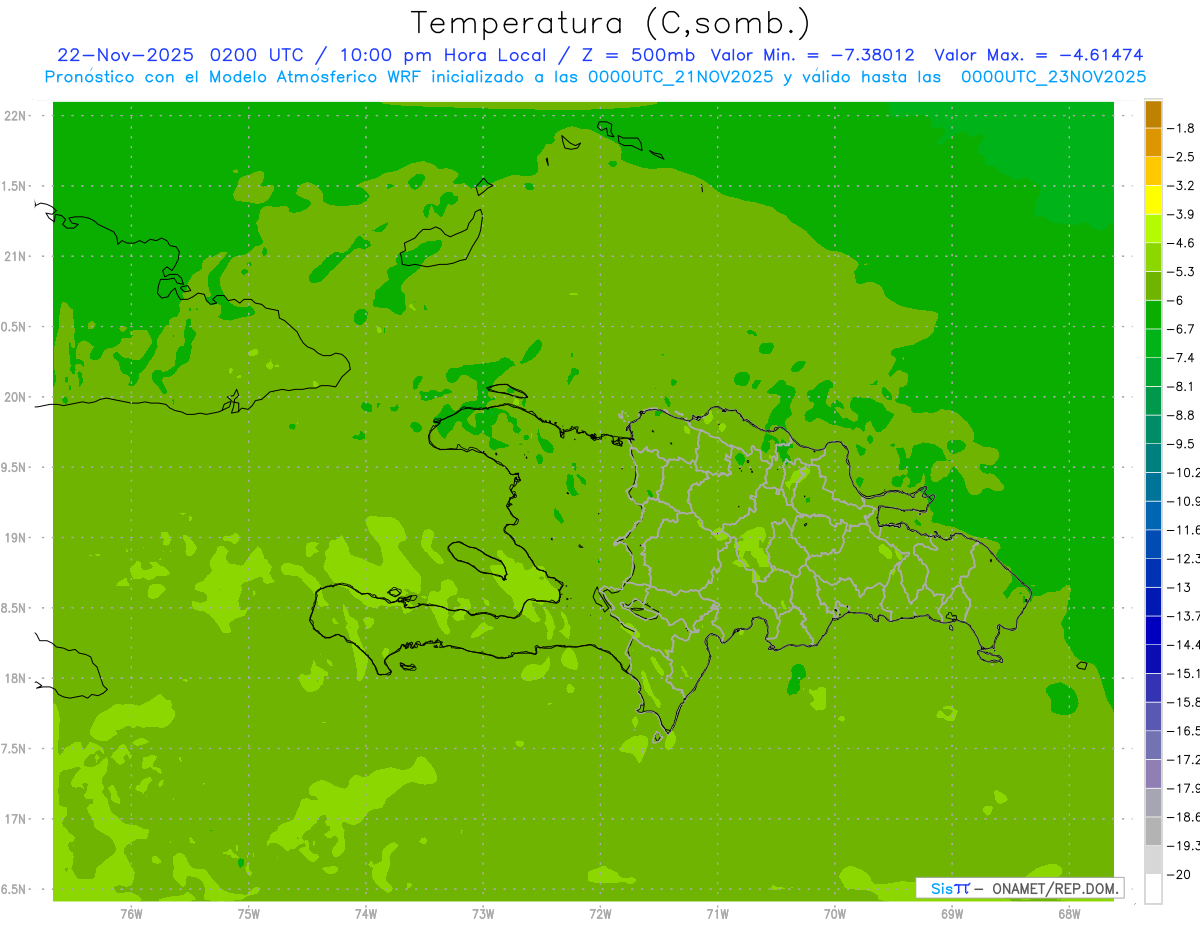This screenshot has height=927, width=1200.
Task: Click the '-13' colorbar label
Action: (1180, 587)
